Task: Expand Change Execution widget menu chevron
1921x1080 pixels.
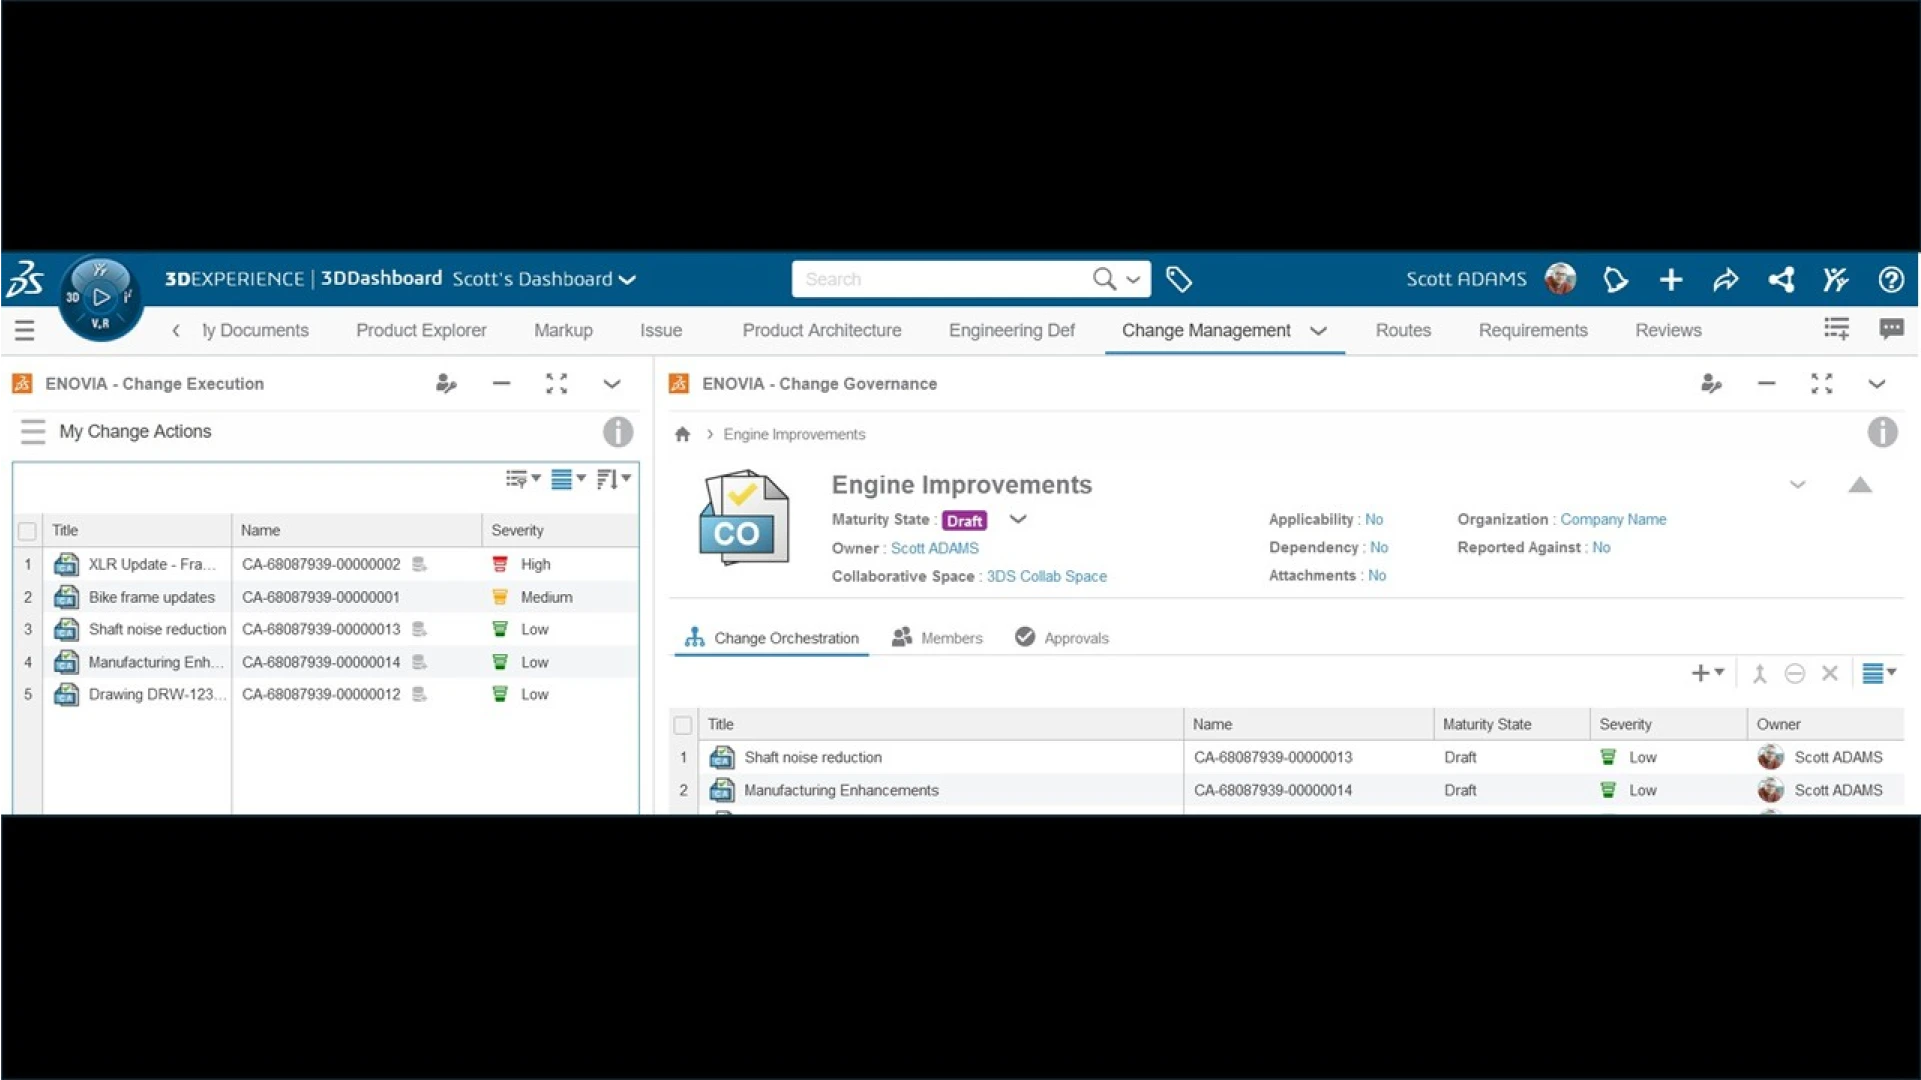Action: pyautogui.click(x=612, y=384)
